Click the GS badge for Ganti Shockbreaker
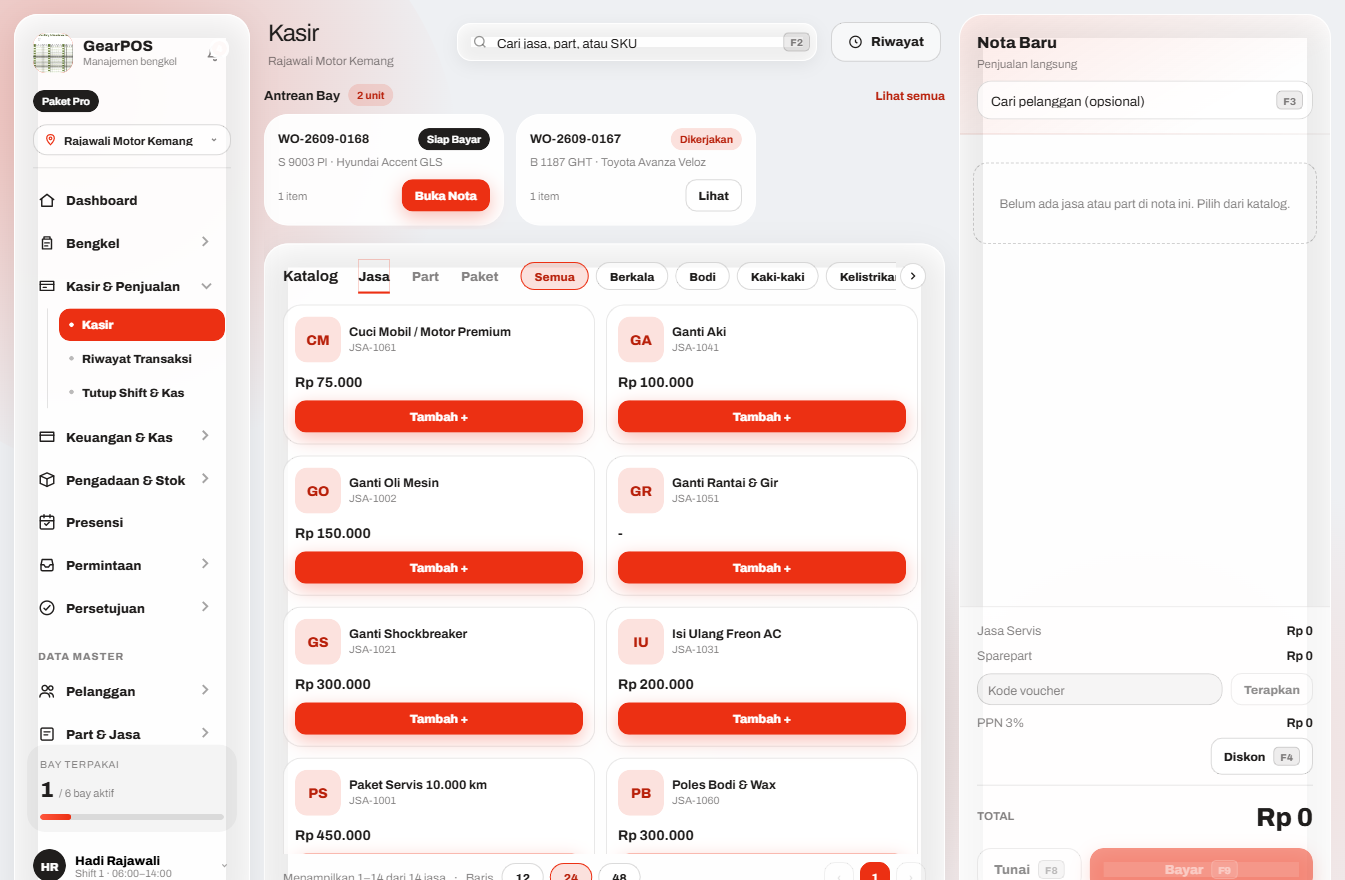 click(318, 642)
